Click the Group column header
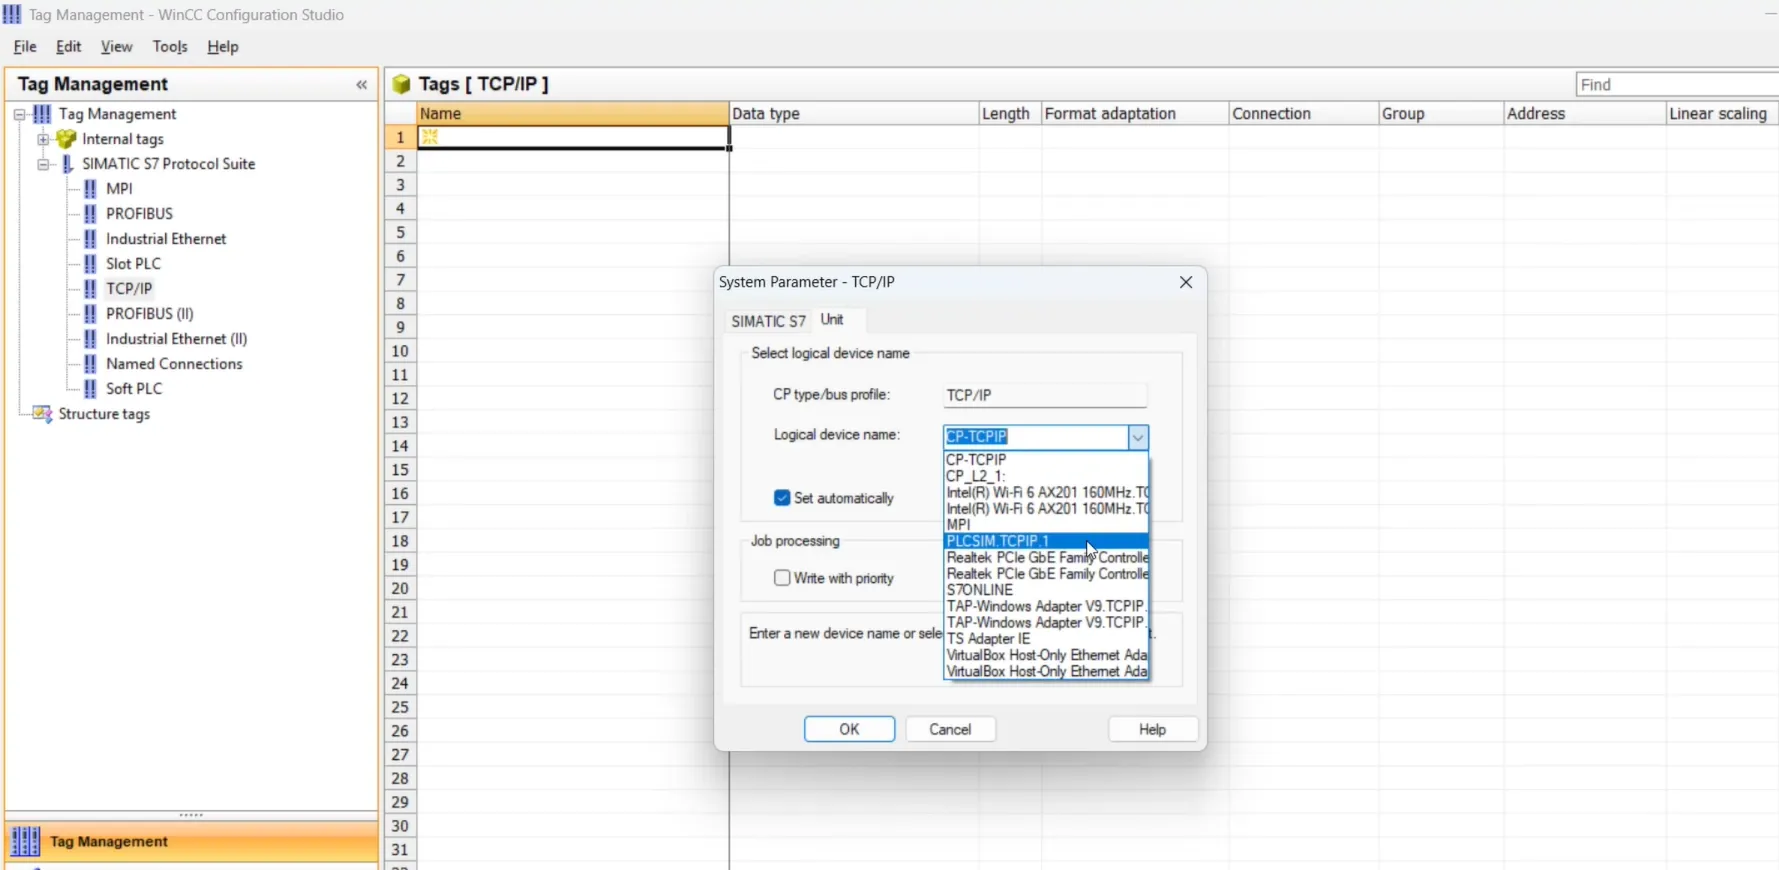The width and height of the screenshot is (1779, 870). 1440,114
